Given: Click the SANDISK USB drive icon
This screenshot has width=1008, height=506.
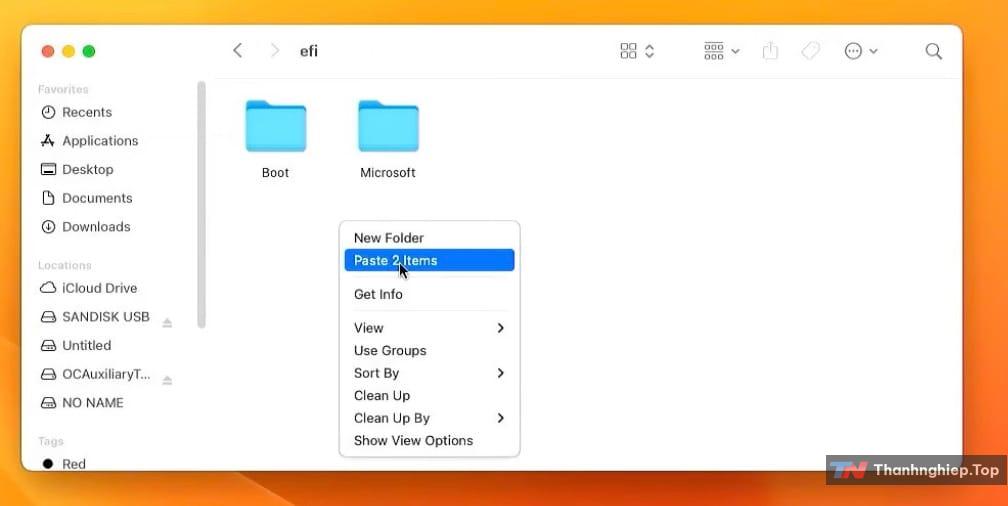Looking at the screenshot, I should 48,317.
